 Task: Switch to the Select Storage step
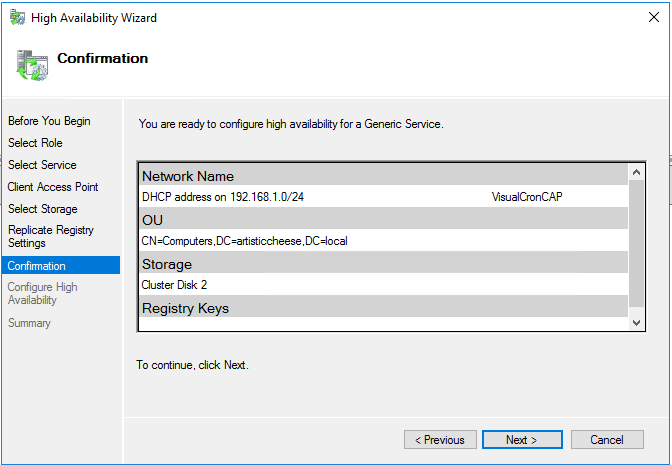[43, 209]
